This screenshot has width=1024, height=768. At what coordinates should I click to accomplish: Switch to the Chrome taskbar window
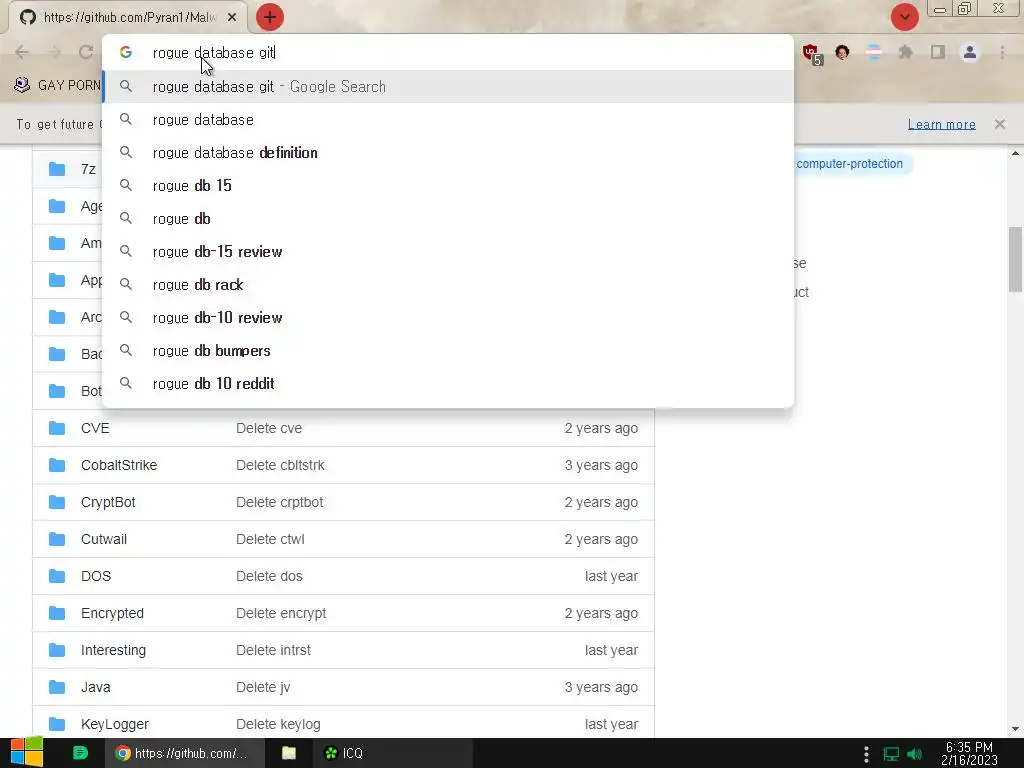[185, 753]
